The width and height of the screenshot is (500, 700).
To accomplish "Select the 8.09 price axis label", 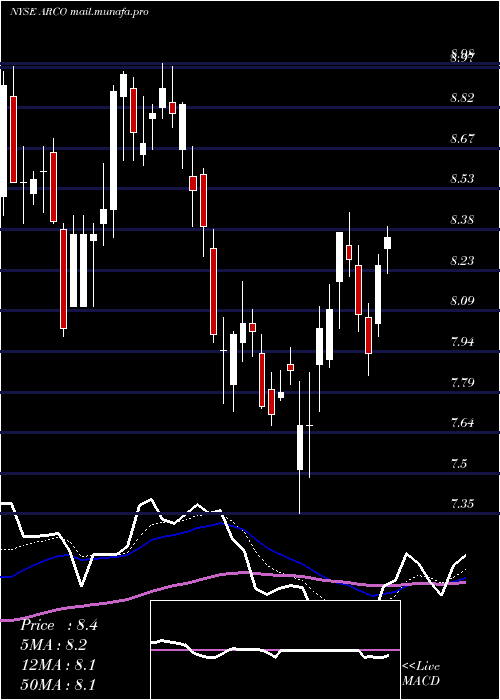I will 462,301.
